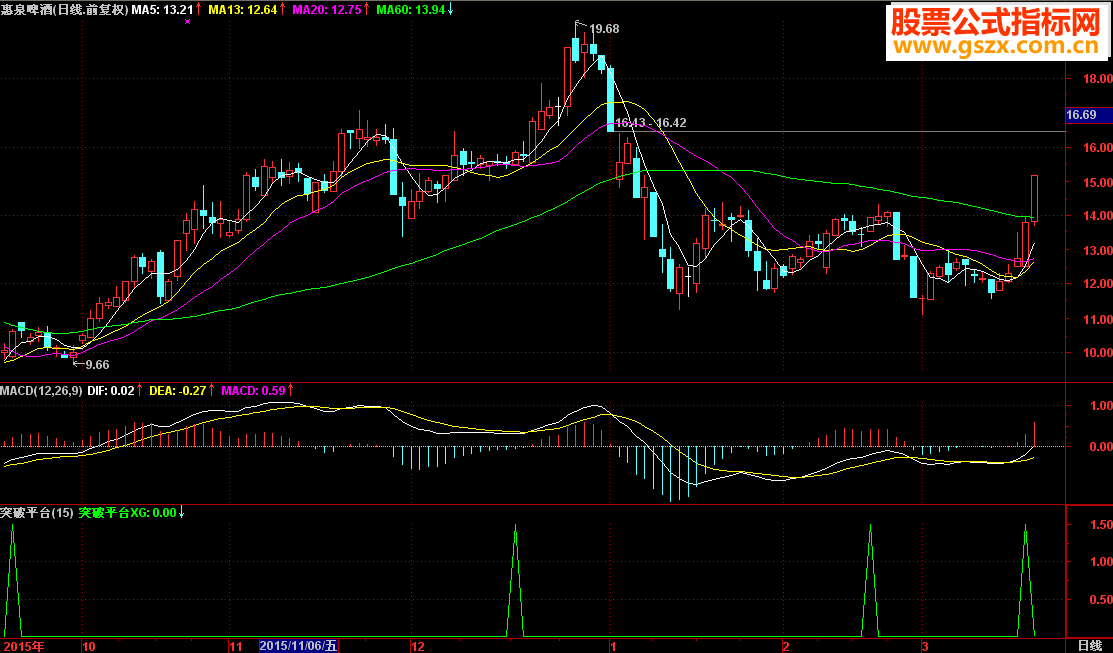Click the 2015年 label on the time axis

tap(22, 646)
